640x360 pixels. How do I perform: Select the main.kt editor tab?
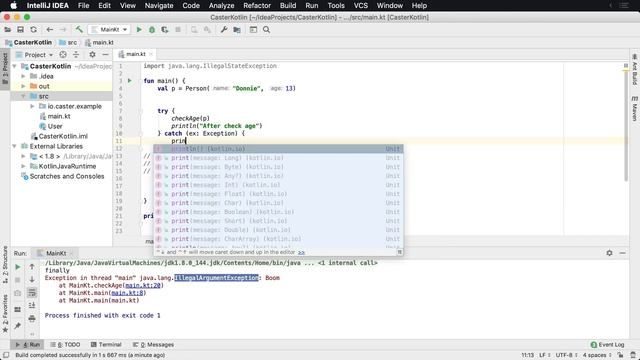point(135,54)
